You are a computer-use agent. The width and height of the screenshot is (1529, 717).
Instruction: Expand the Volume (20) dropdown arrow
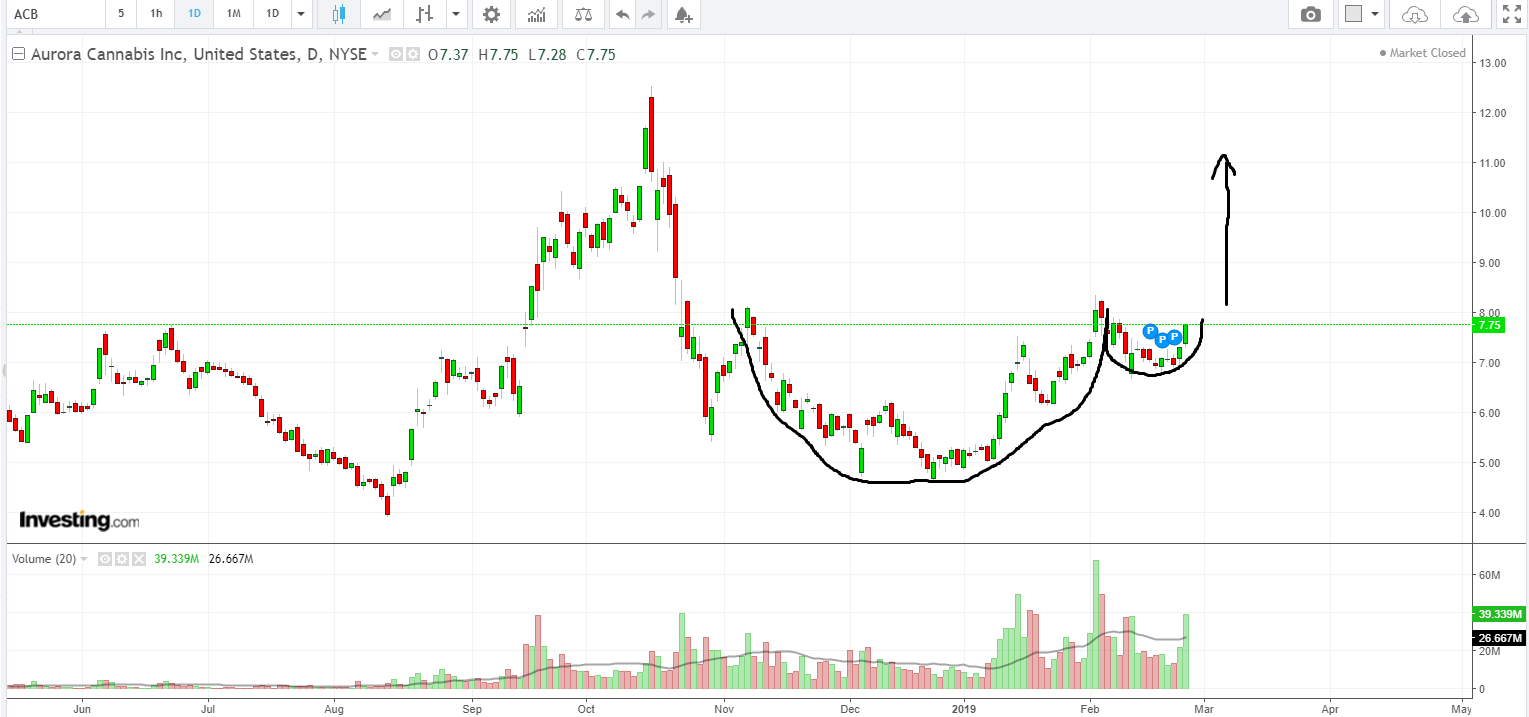click(85, 559)
